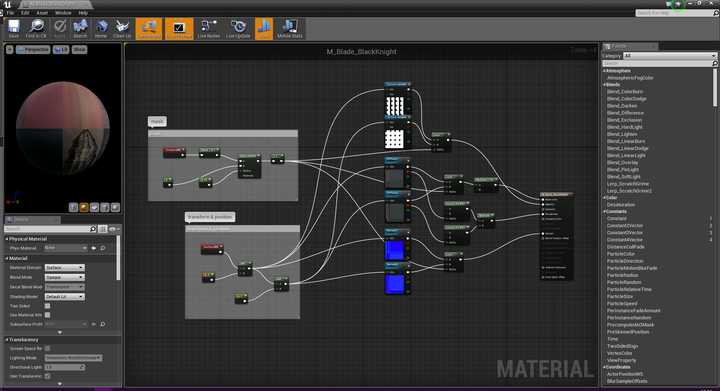Select the Palette tab

(630, 46)
